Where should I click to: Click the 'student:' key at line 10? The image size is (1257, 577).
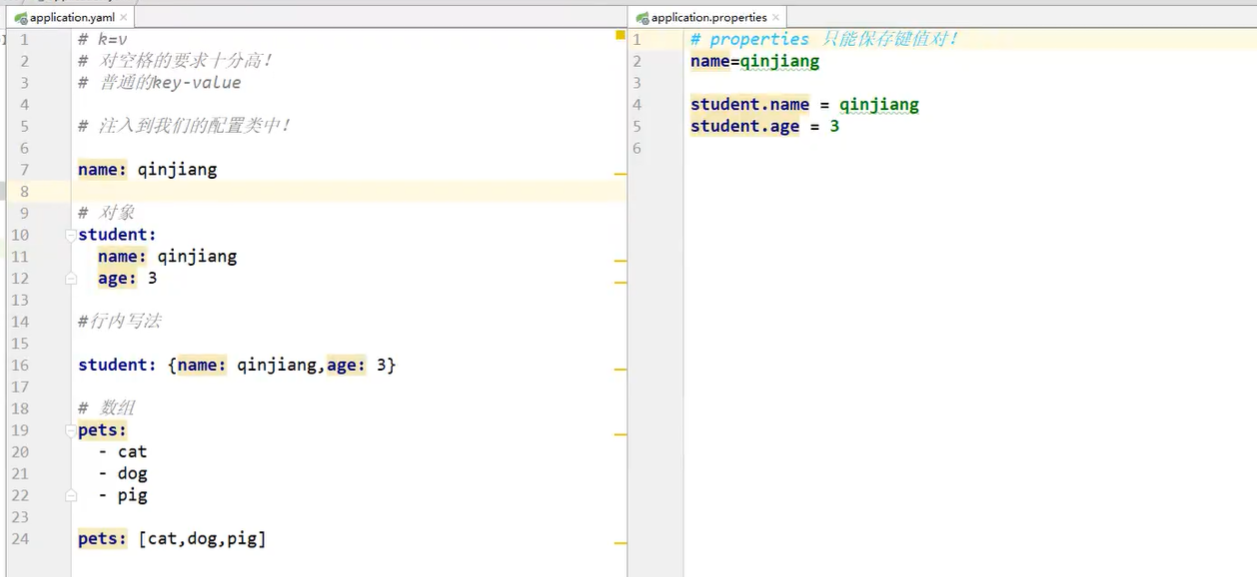[x=117, y=235]
